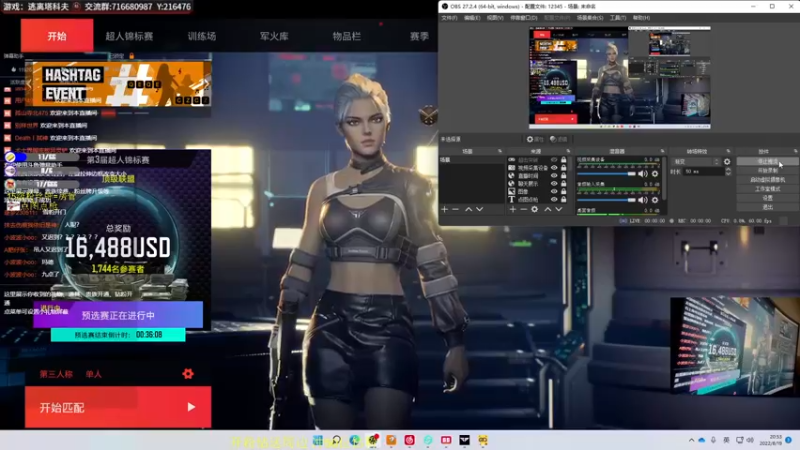Click the red gear settings icon above 开始匹配
800x450 pixels.
[188, 374]
